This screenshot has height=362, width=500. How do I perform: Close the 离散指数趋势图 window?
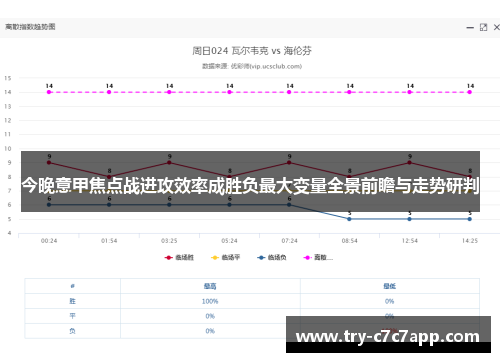496,27
